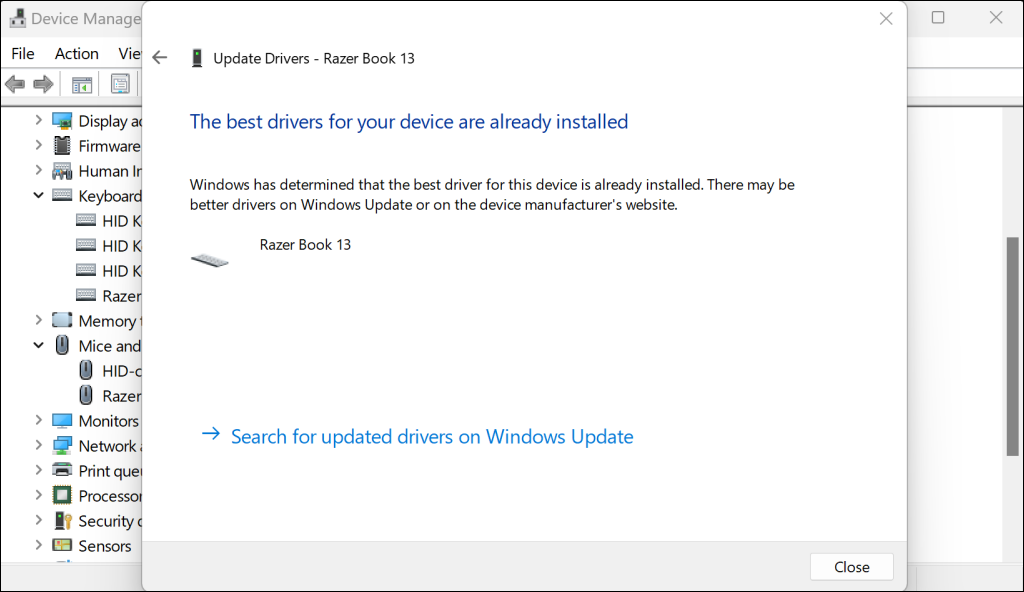
Task: Click the Firmware chip icon
Action: [62, 146]
